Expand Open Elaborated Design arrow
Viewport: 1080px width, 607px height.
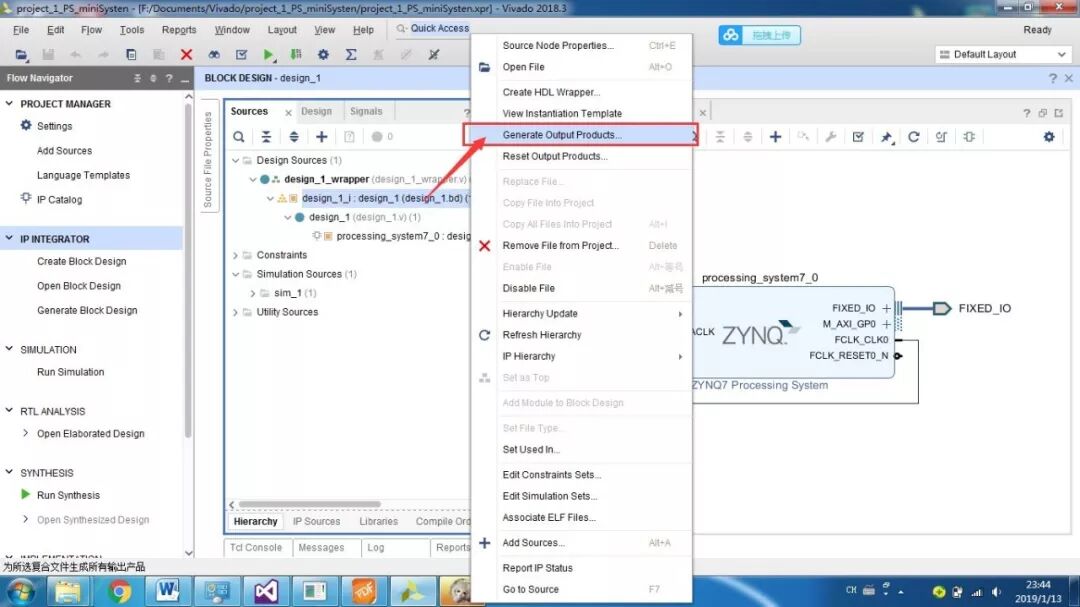[x=26, y=433]
